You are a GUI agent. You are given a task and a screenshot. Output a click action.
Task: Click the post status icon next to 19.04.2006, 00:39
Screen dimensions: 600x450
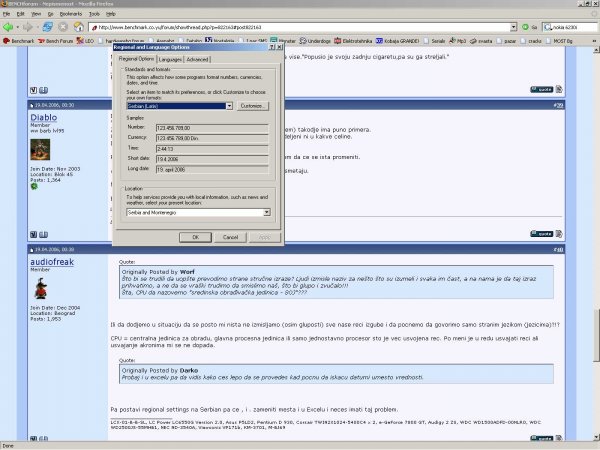click(x=32, y=250)
